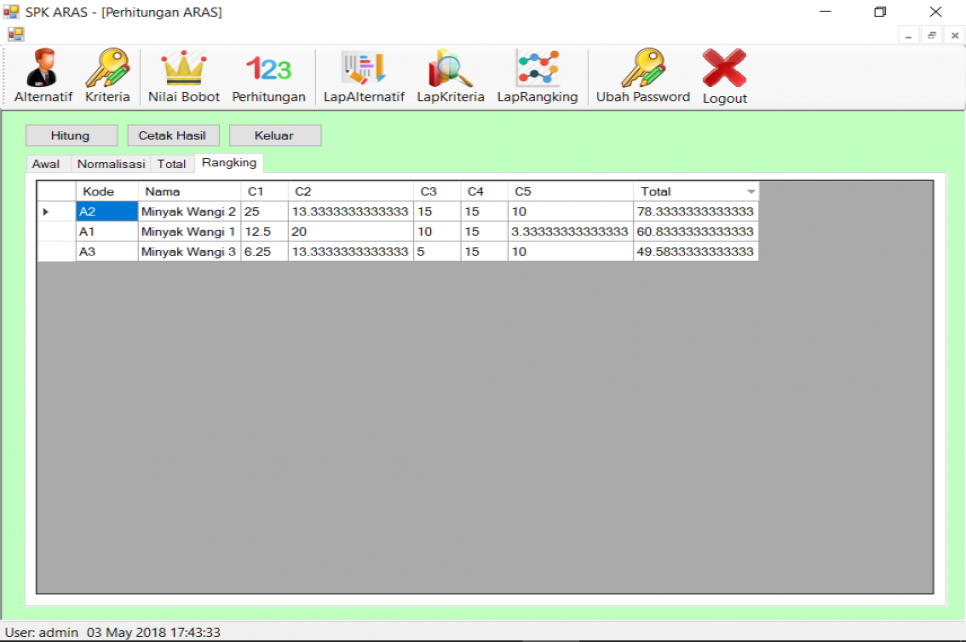
Task: Open the LapAlternatif report icon
Action: (x=364, y=75)
